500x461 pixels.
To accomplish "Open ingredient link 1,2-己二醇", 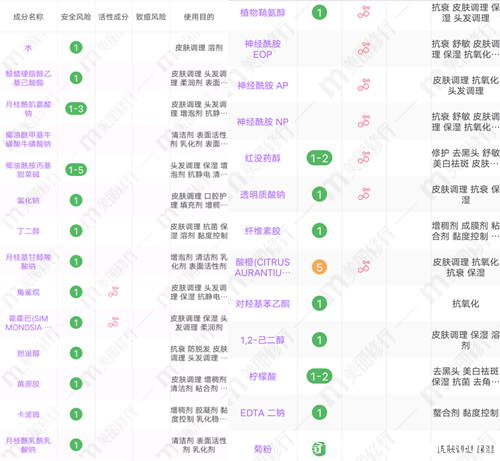I will (x=263, y=340).
